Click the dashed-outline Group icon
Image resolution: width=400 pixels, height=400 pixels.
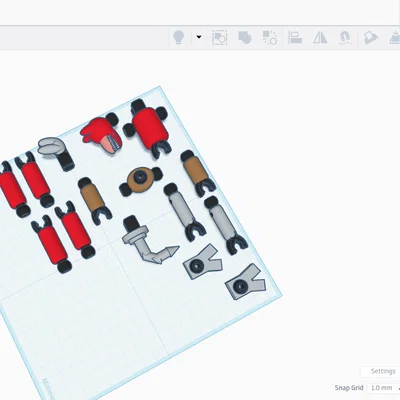(x=220, y=38)
